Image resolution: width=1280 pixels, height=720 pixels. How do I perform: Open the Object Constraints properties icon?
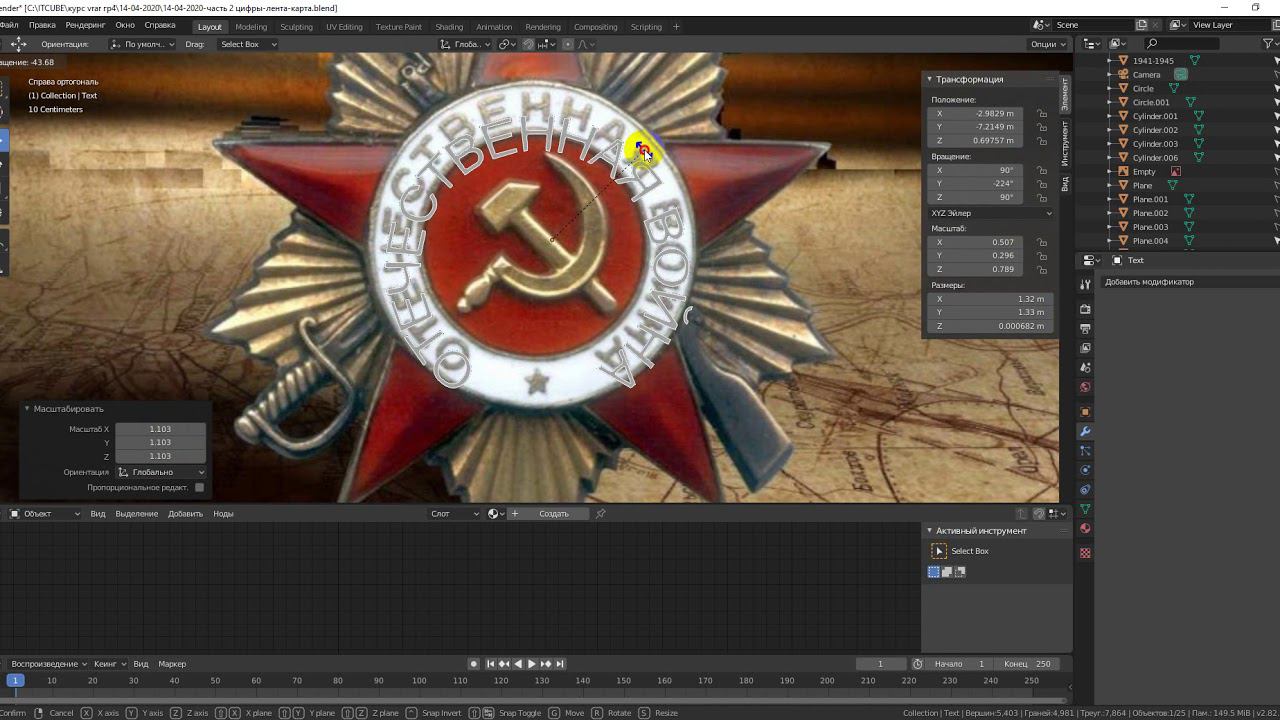pyautogui.click(x=1085, y=490)
